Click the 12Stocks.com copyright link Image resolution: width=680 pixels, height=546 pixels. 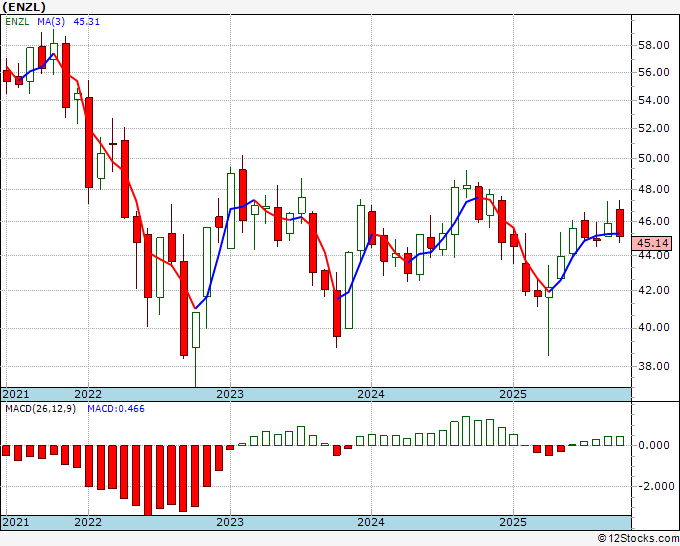tap(638, 539)
